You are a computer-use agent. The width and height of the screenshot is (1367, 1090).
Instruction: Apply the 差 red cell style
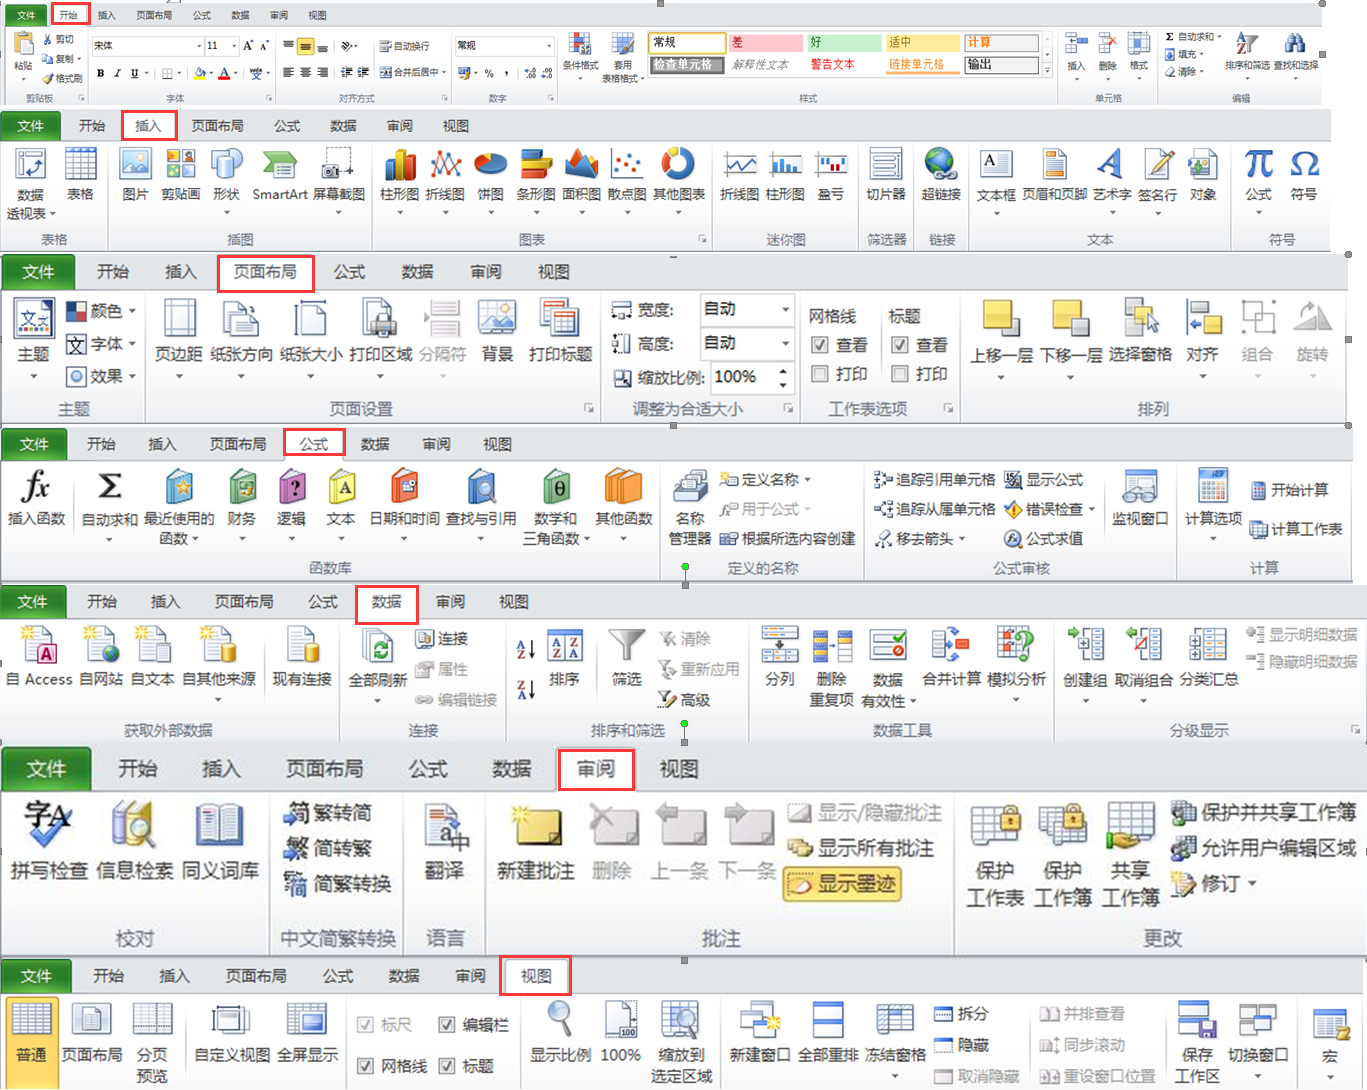[766, 43]
